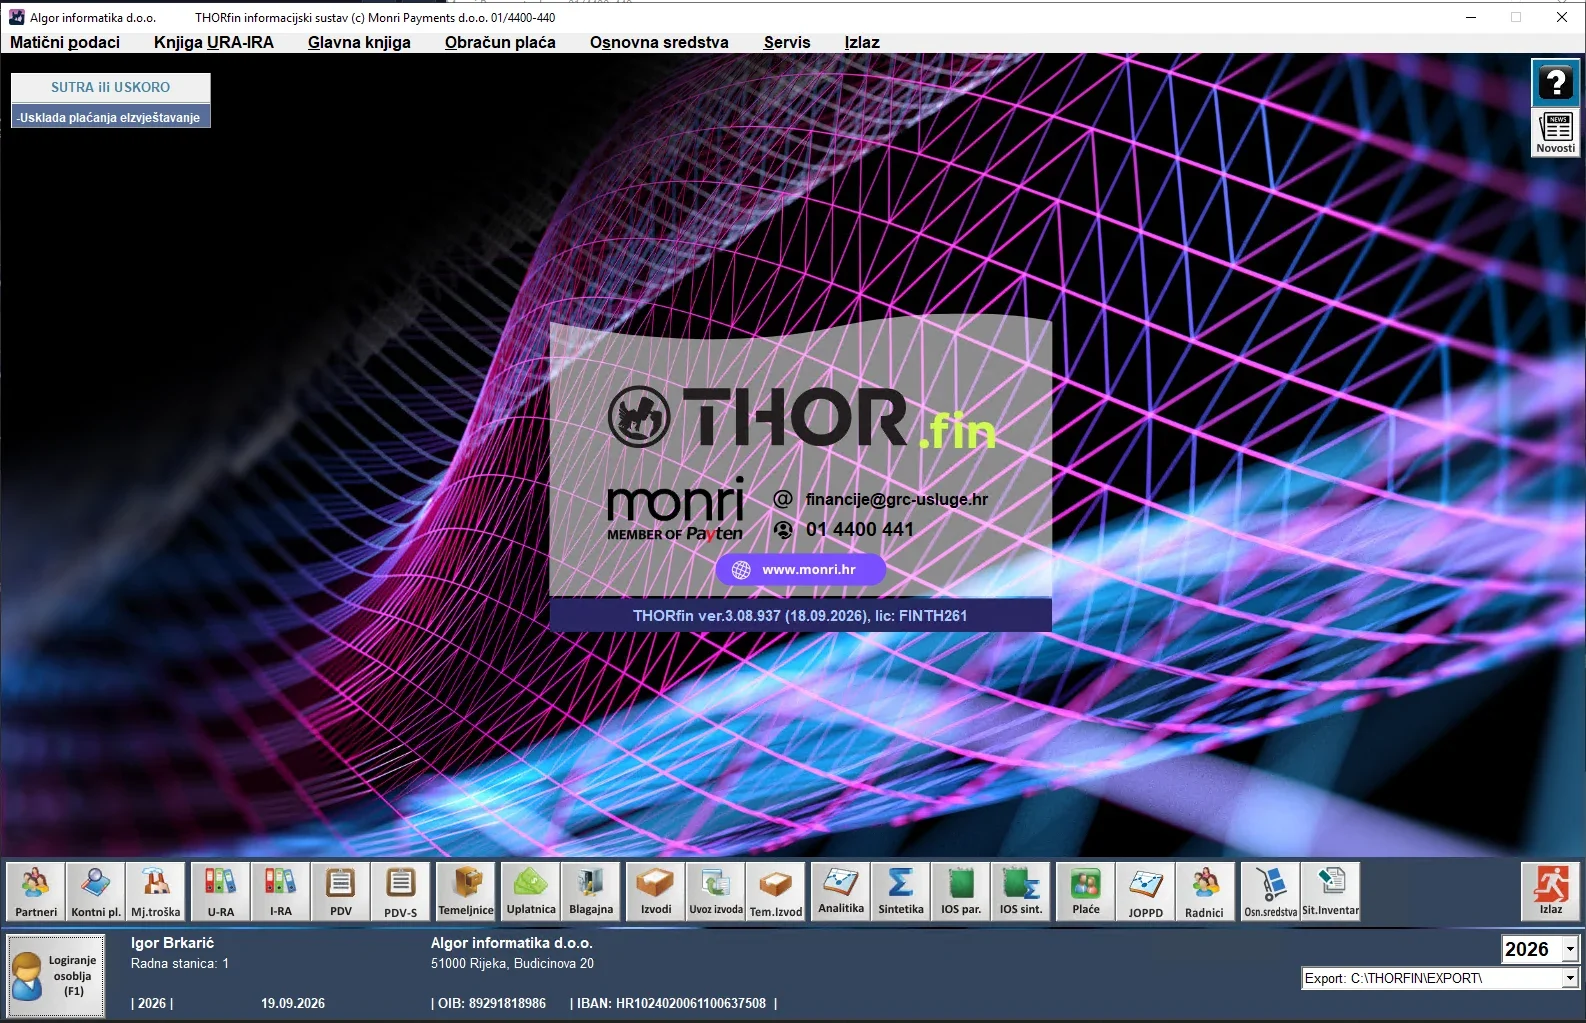Open the Tem.Izvod icon

coord(776,891)
